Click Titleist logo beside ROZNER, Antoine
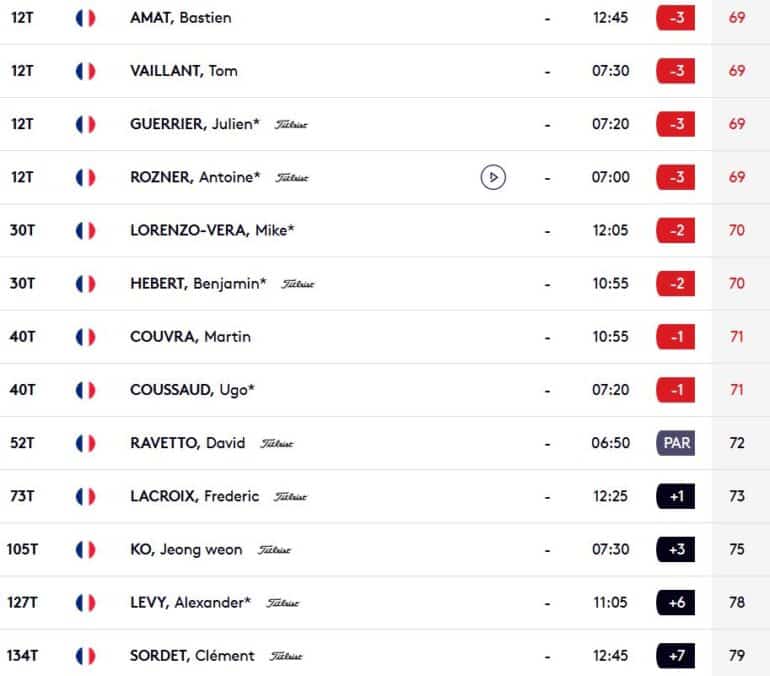 pos(292,178)
